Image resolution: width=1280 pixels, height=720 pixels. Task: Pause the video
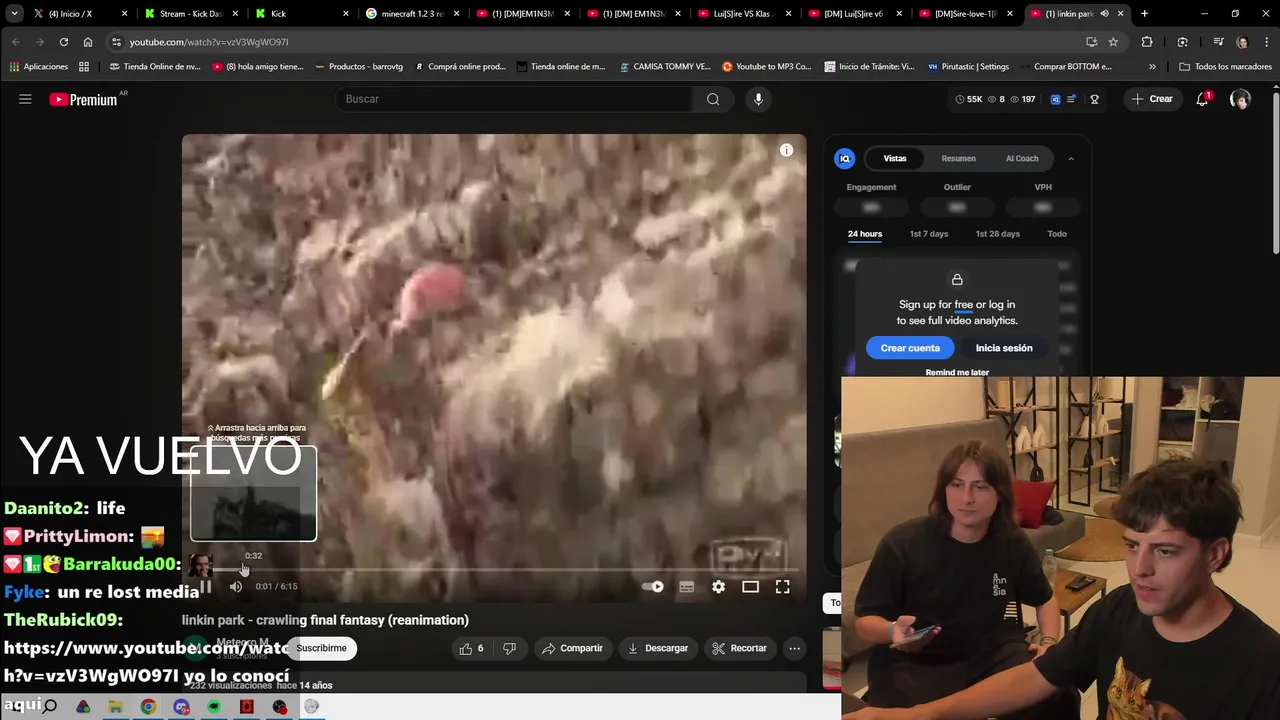pos(205,587)
